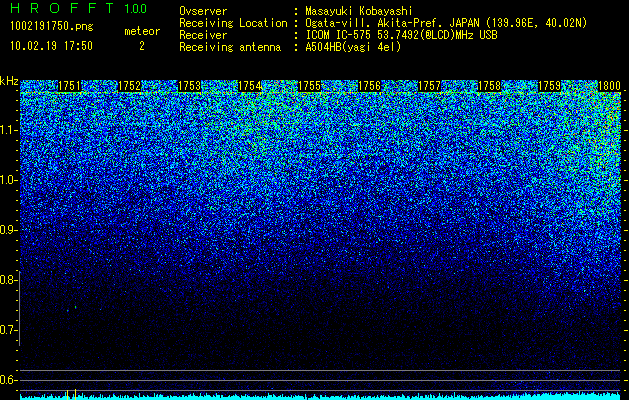Click the 0.8 kHz frequency label
The height and width of the screenshot is (400, 629).
8,280
